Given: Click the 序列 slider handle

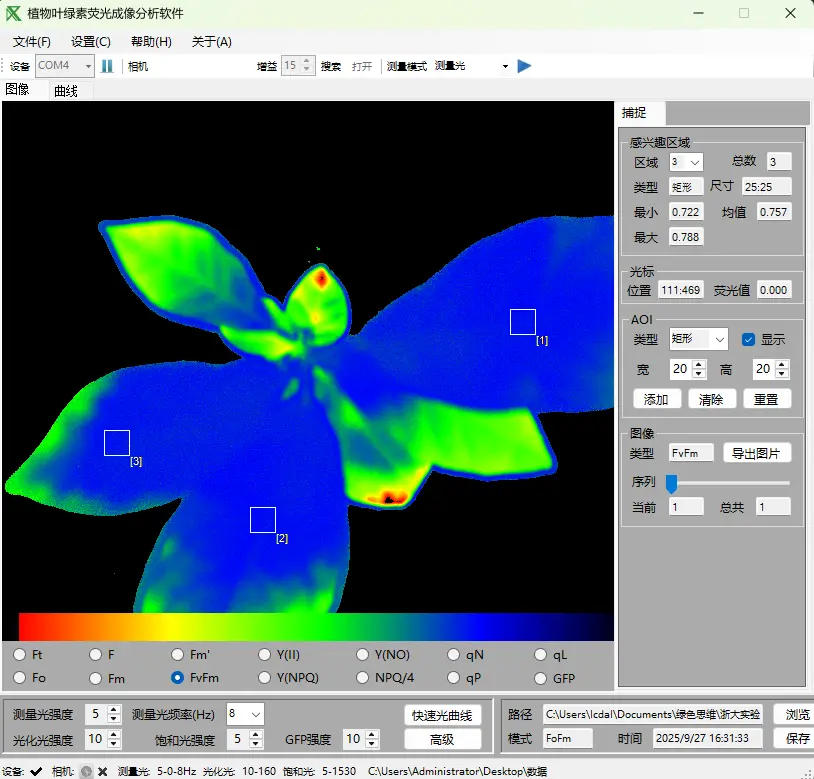Looking at the screenshot, I should click(x=672, y=484).
